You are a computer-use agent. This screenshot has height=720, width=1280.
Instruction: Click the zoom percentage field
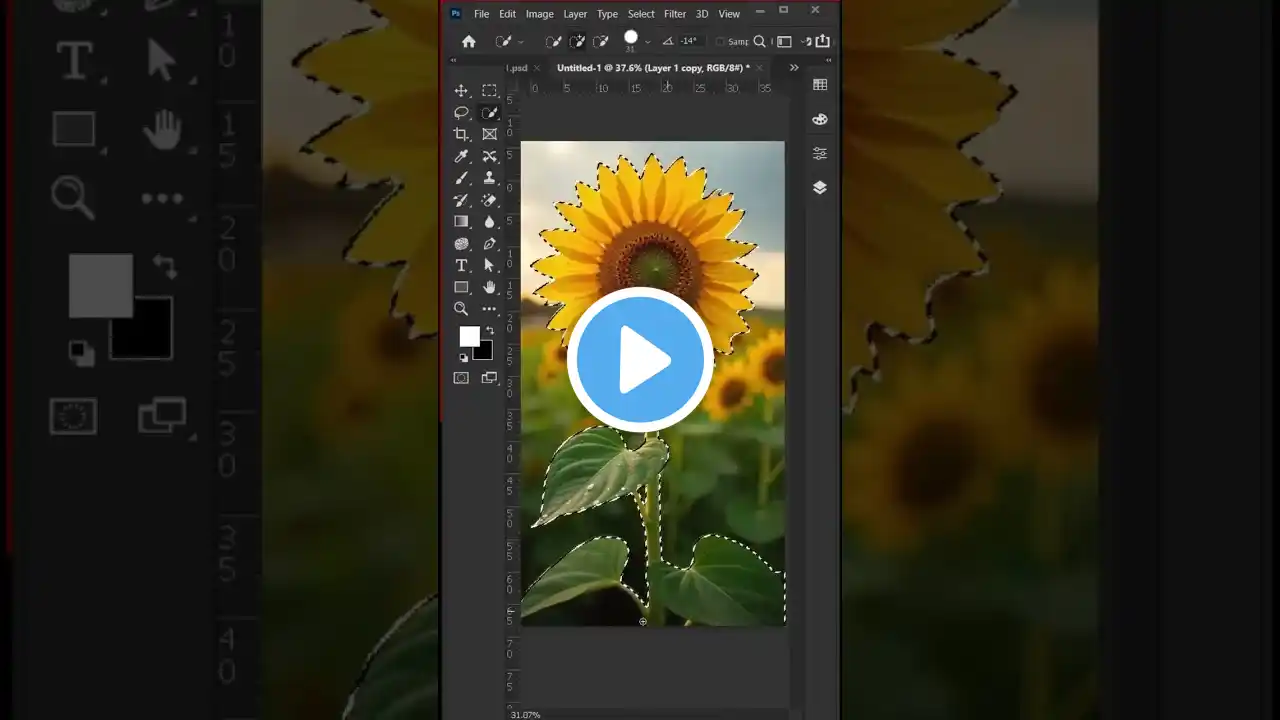524,714
